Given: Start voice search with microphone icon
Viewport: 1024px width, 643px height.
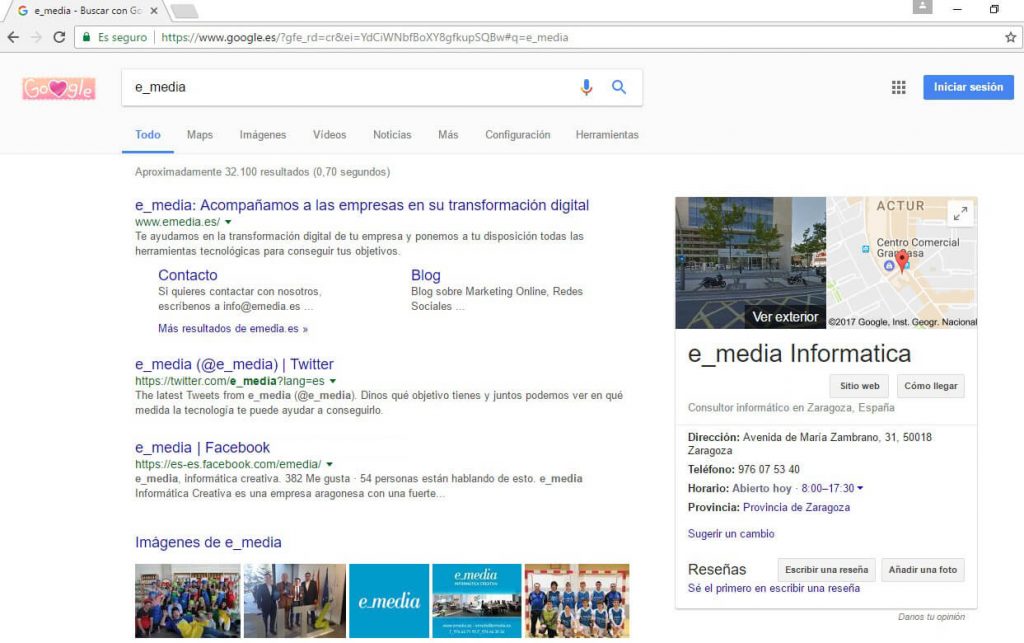Looking at the screenshot, I should pos(586,87).
